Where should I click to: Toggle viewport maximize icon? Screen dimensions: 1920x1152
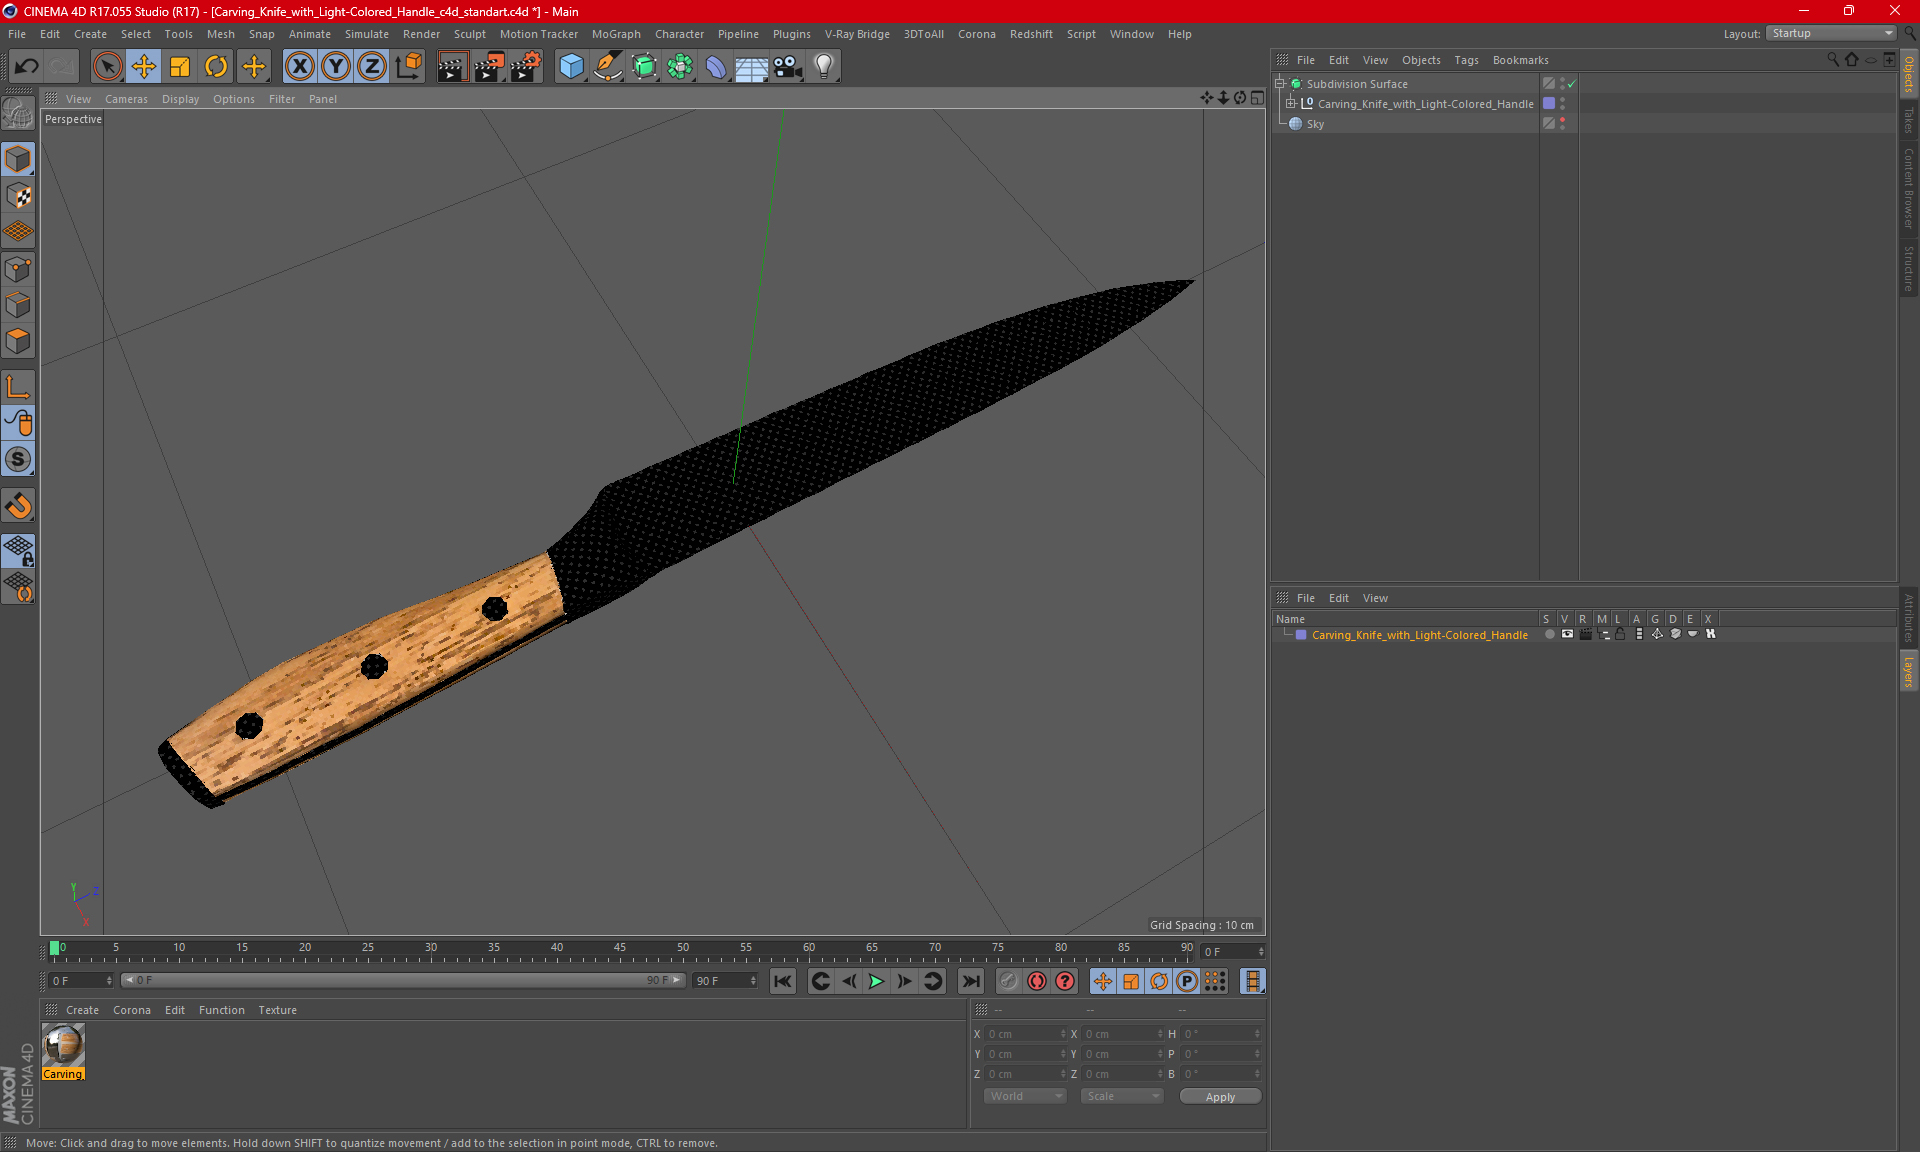click(x=1257, y=98)
